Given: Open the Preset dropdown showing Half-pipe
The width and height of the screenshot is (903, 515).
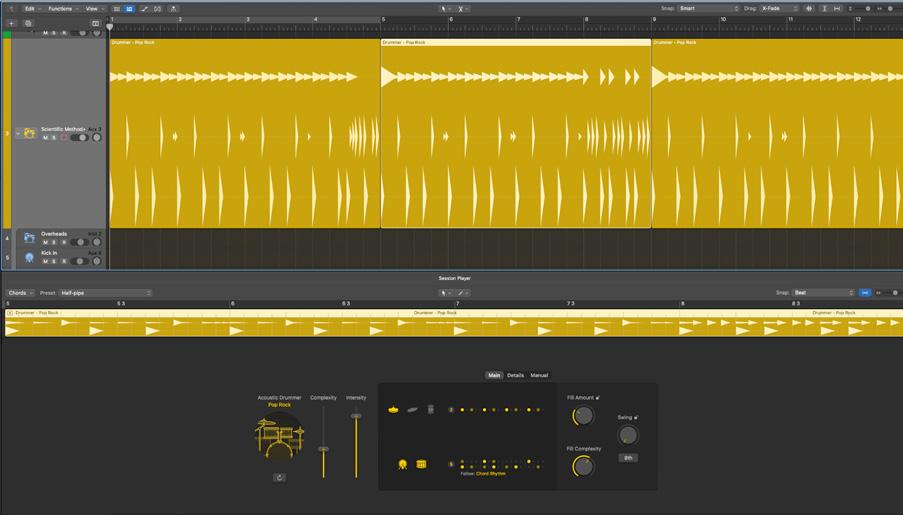Looking at the screenshot, I should tap(105, 293).
